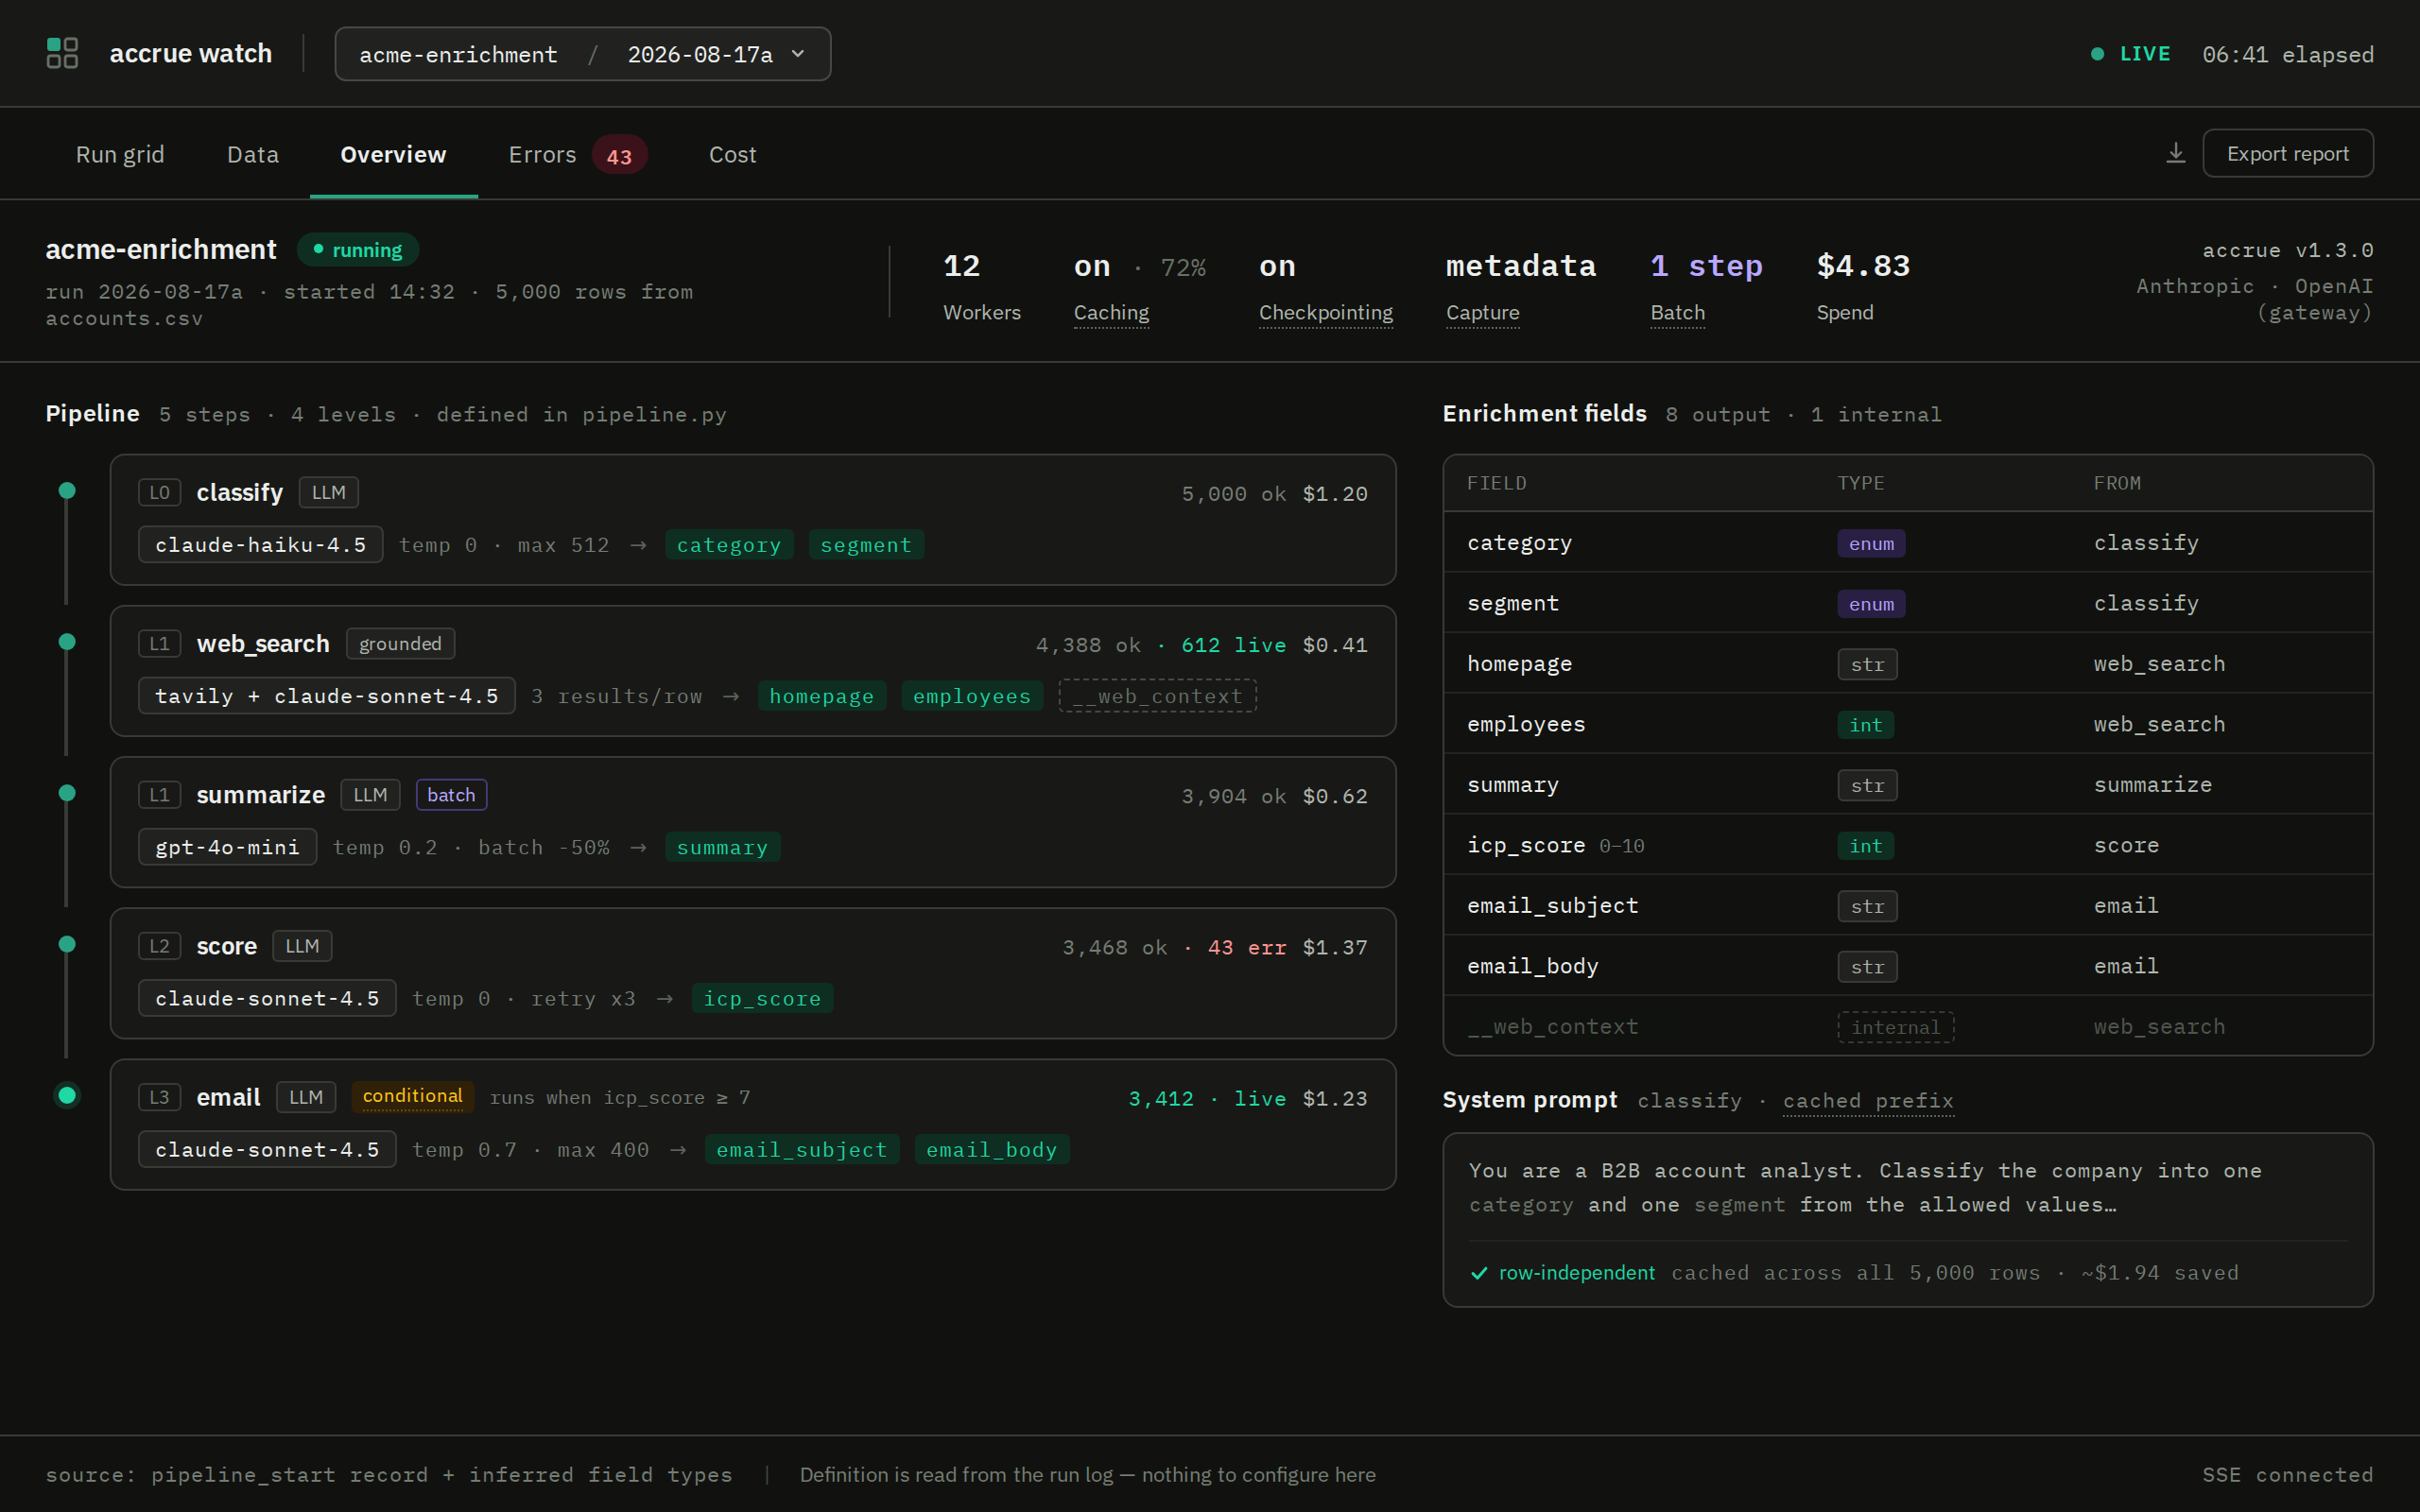Click the 12 Workers value

click(x=961, y=266)
